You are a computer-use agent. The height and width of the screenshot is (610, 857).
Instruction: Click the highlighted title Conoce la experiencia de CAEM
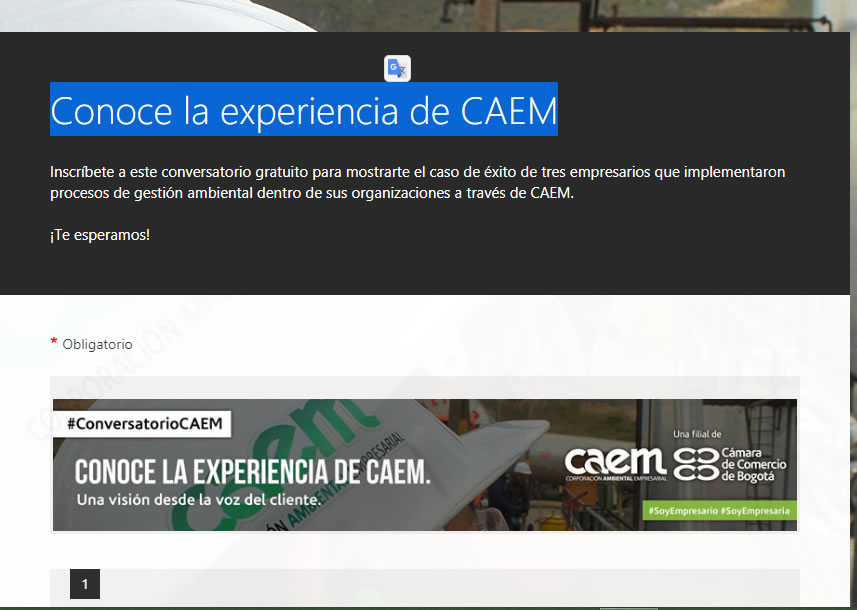click(304, 109)
